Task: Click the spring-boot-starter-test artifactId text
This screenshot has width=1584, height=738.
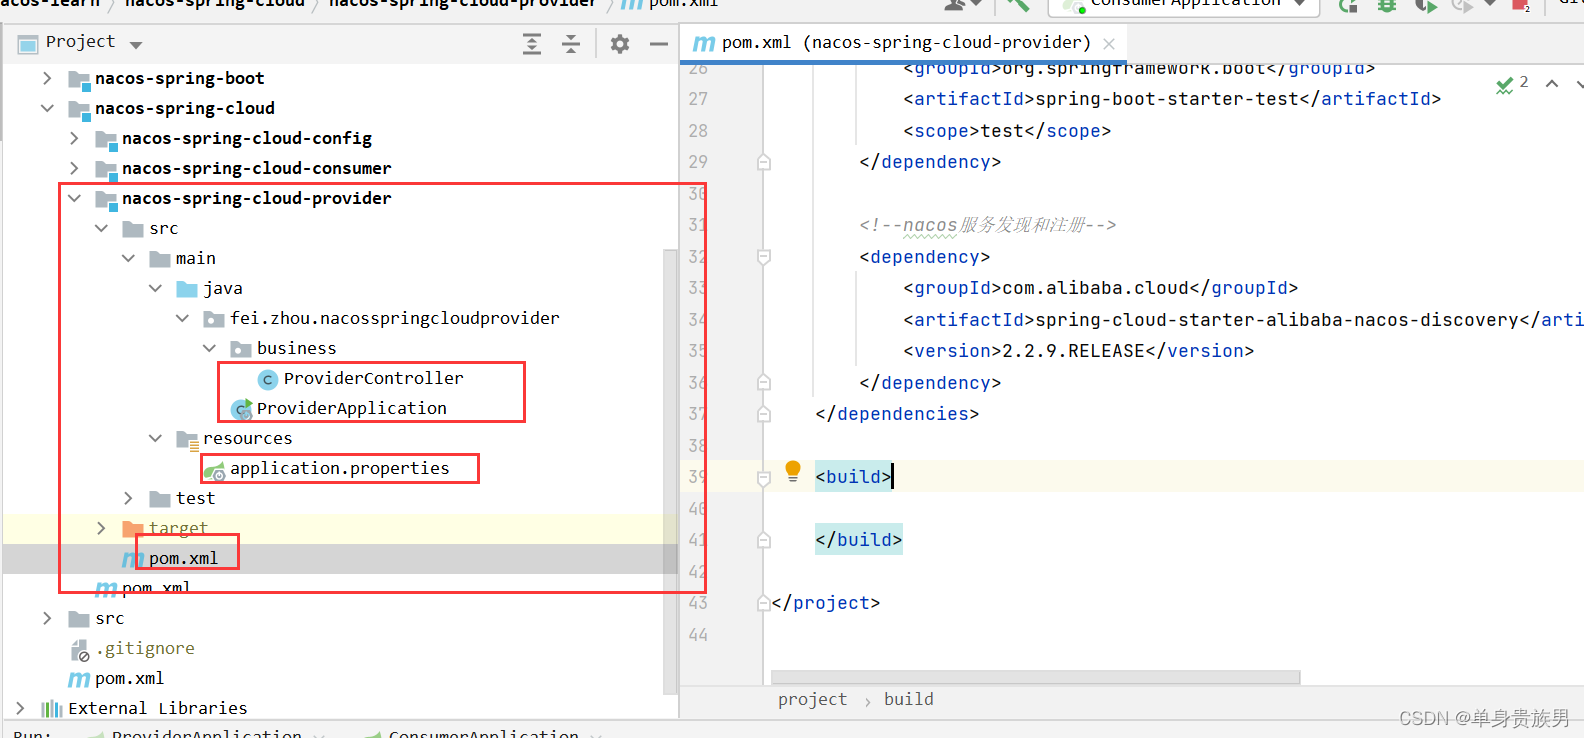Action: [x=1168, y=99]
